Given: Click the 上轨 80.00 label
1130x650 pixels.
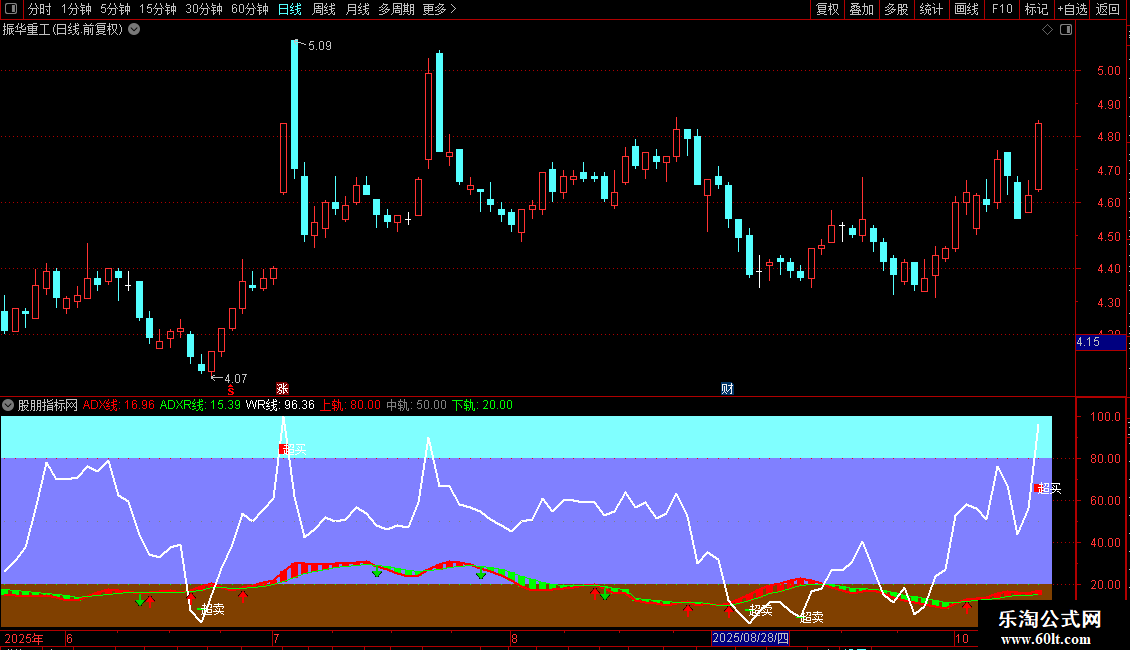Looking at the screenshot, I should coord(350,405).
